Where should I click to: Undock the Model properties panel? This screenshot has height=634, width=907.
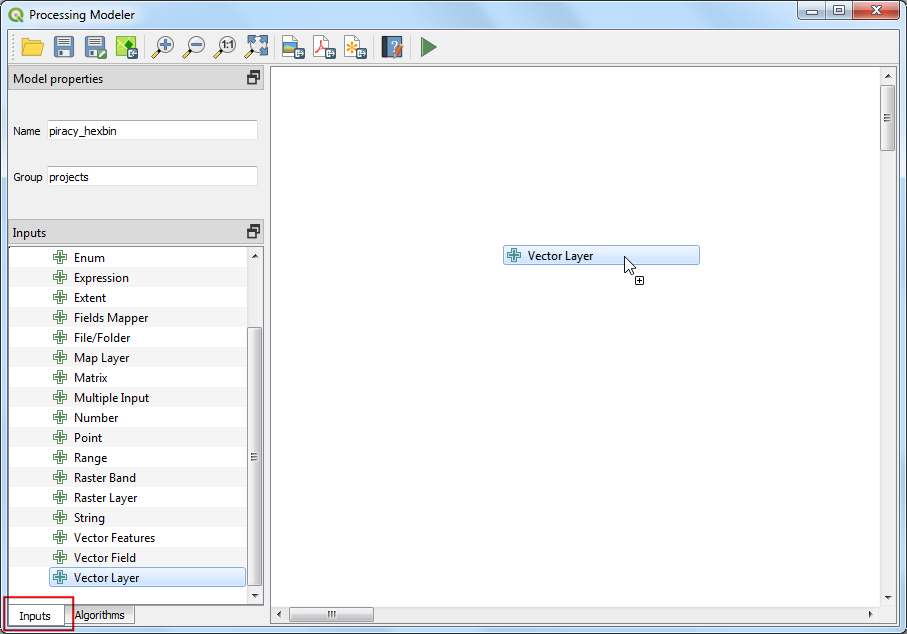(x=253, y=78)
